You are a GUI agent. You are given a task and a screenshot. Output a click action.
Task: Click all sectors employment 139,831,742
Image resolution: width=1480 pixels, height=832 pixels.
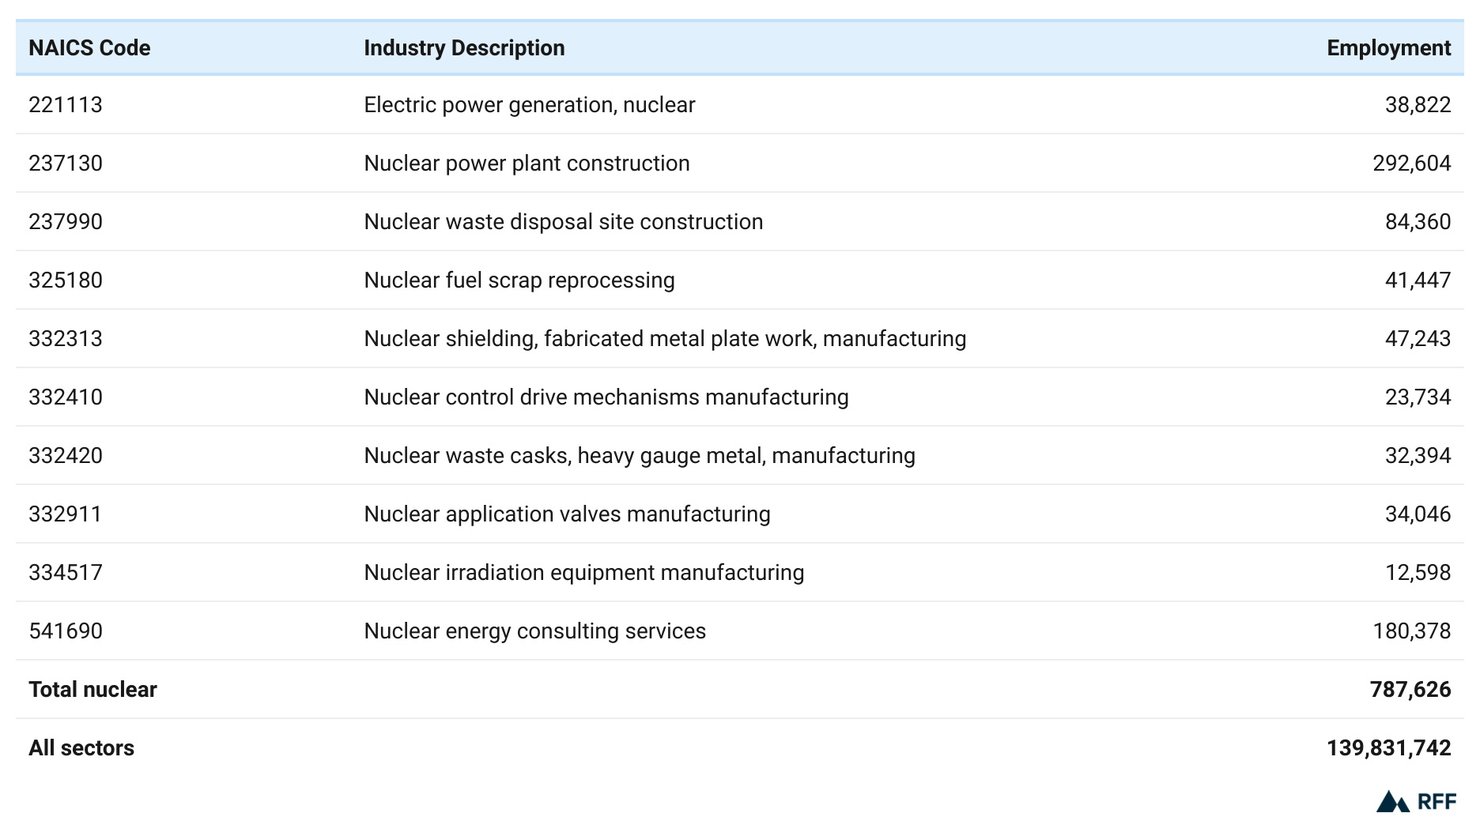coord(1388,748)
